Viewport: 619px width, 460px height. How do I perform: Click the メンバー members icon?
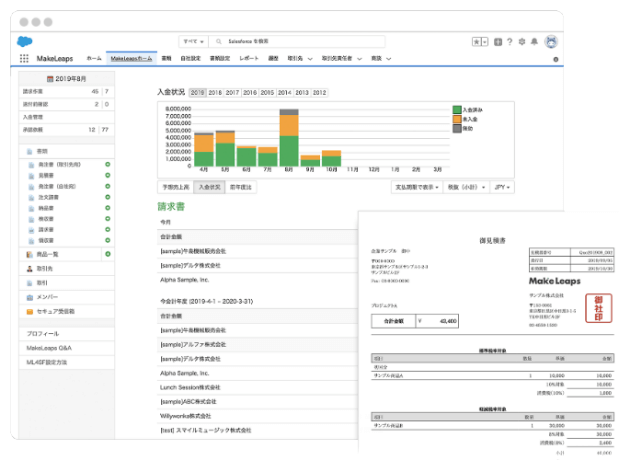[30, 297]
